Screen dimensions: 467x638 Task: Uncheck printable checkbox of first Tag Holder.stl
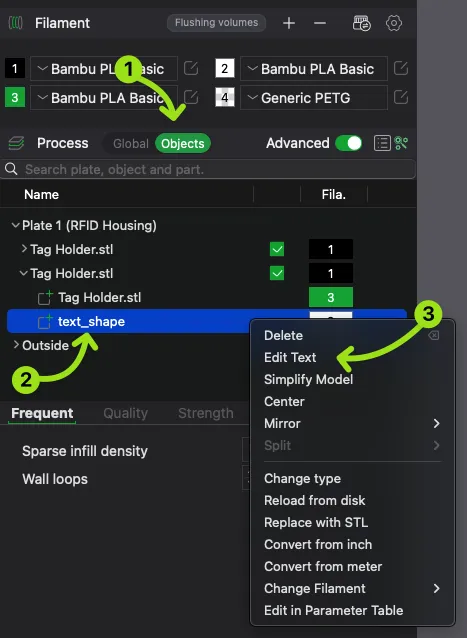(x=277, y=249)
